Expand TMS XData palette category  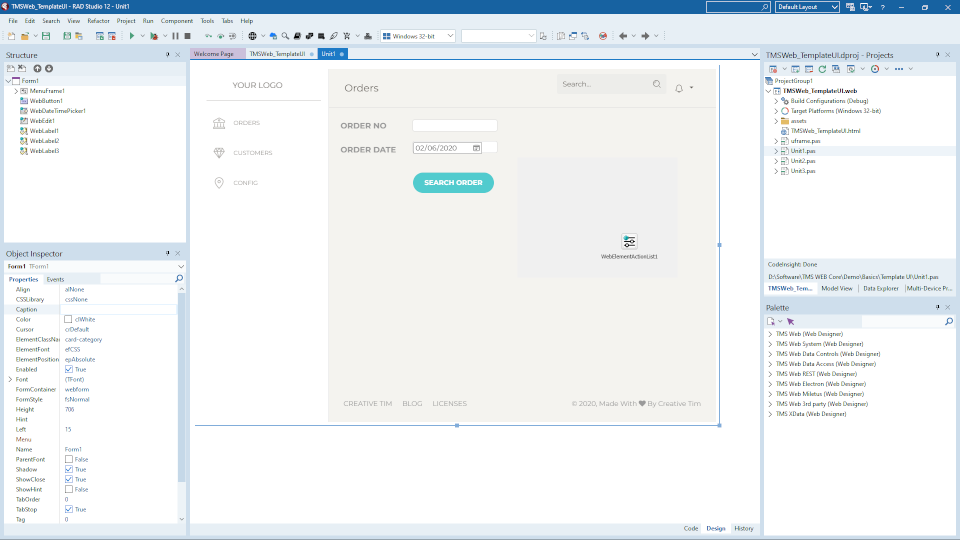click(x=770, y=414)
